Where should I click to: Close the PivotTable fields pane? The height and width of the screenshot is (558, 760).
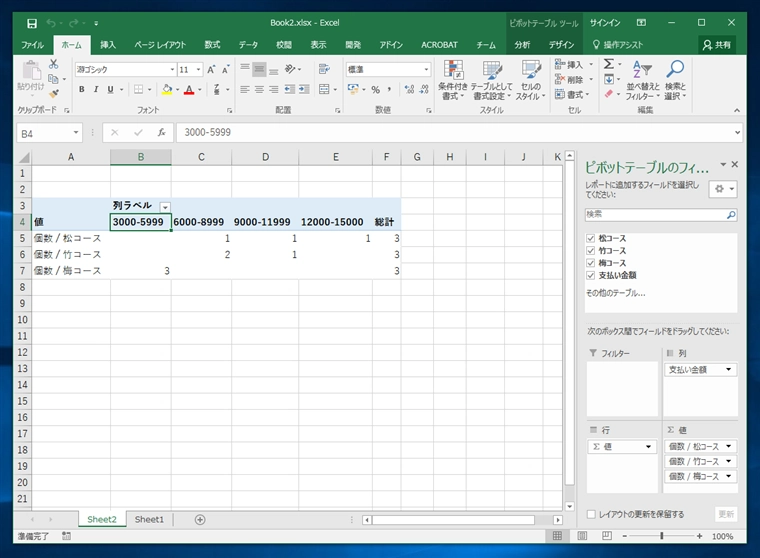tap(735, 164)
